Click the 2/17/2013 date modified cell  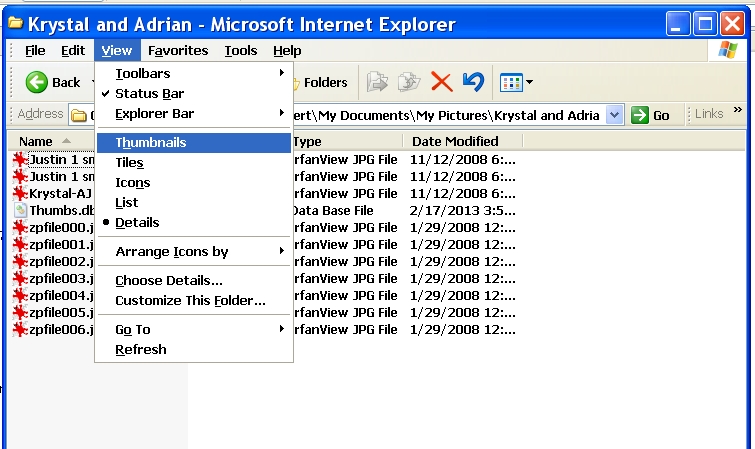pos(462,211)
